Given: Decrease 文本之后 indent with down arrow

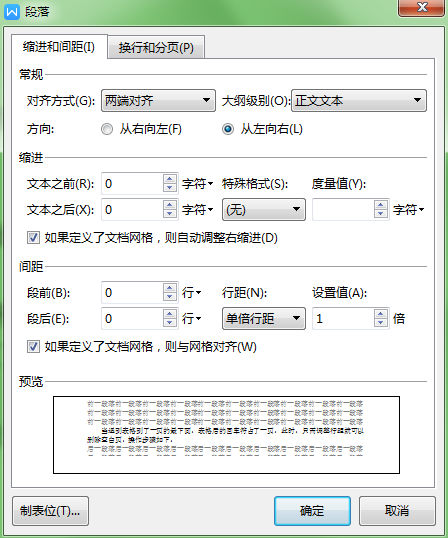Looking at the screenshot, I should pos(169,214).
